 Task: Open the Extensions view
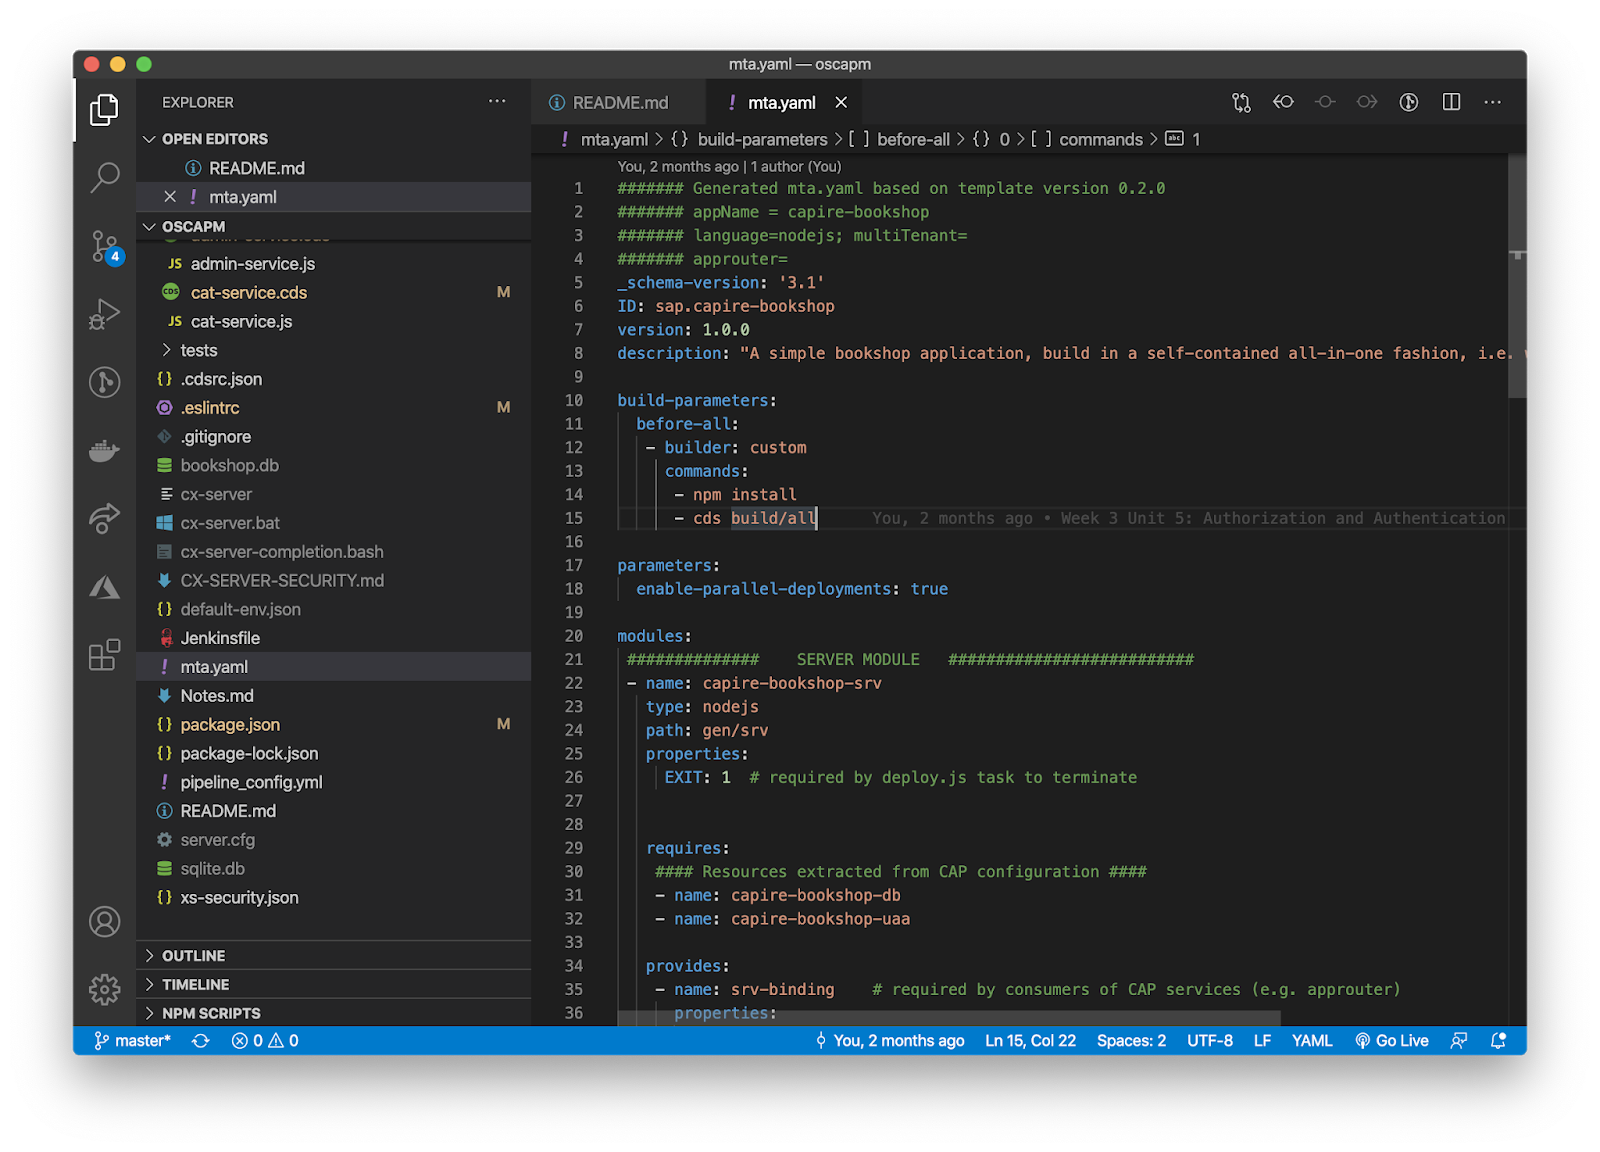click(105, 655)
